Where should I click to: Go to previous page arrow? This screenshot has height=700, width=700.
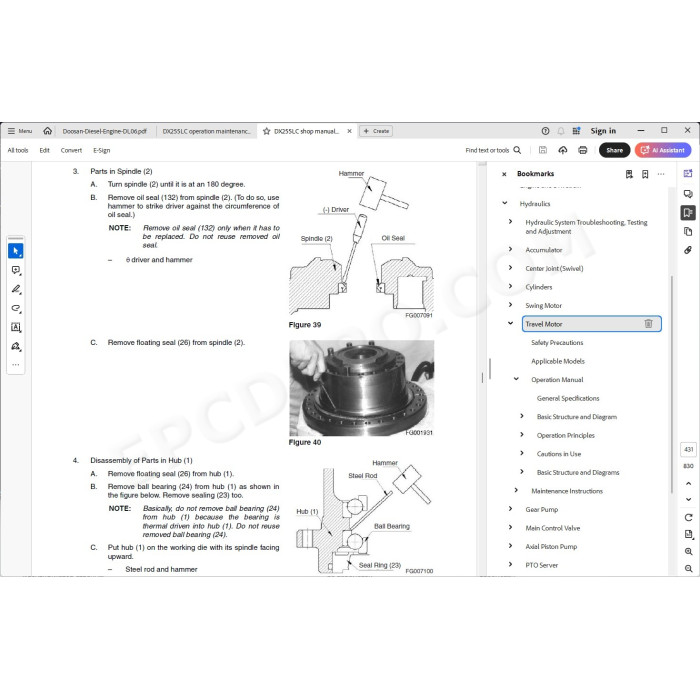tap(688, 483)
